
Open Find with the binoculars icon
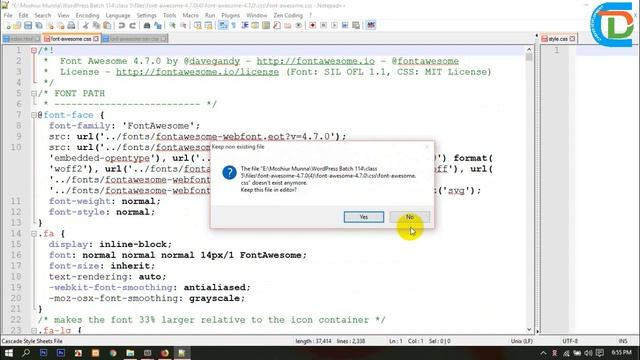(147, 25)
